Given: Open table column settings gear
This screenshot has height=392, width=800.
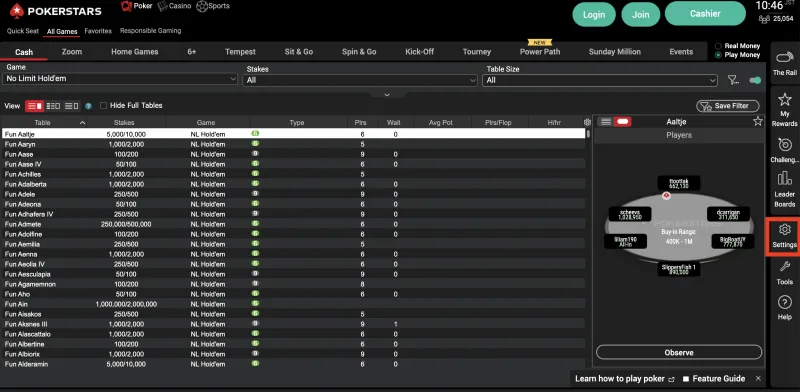Looking at the screenshot, I should click(x=587, y=122).
